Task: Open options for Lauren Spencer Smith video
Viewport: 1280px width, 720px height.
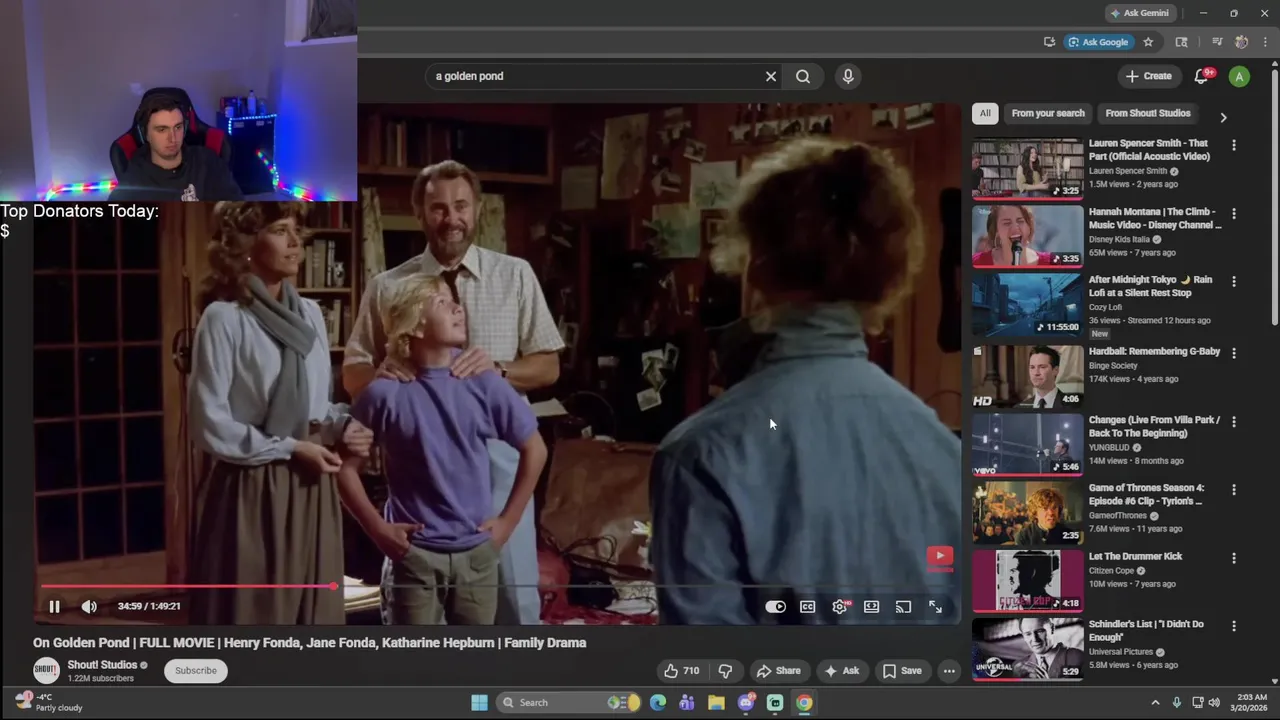Action: pos(1233,145)
